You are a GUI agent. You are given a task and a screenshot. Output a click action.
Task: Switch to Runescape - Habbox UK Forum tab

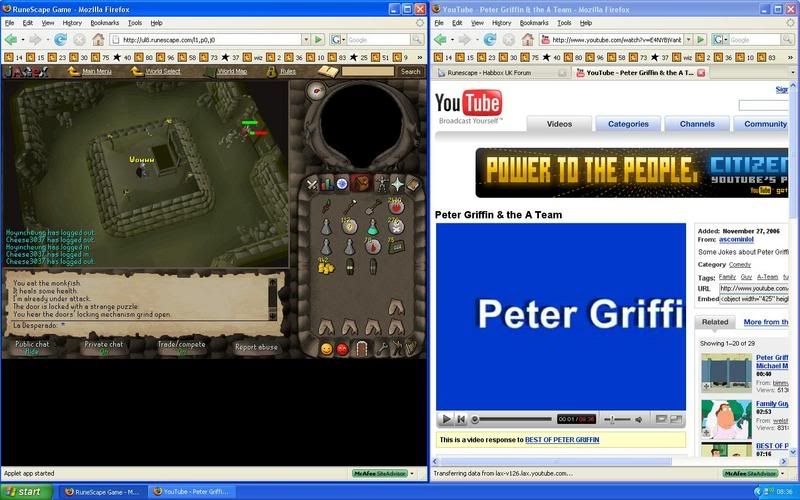[x=502, y=73]
